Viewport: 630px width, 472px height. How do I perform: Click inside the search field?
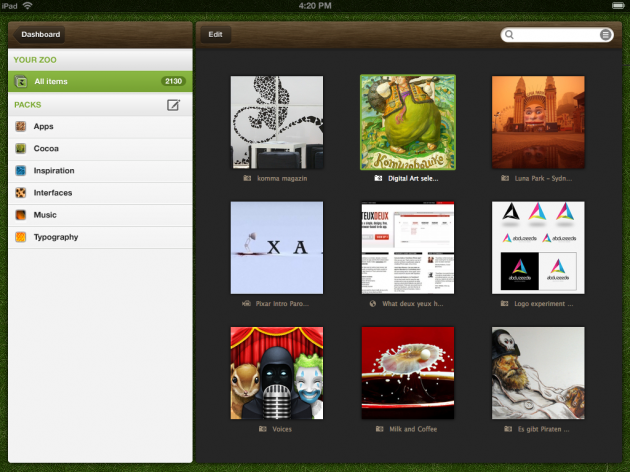[x=557, y=35]
